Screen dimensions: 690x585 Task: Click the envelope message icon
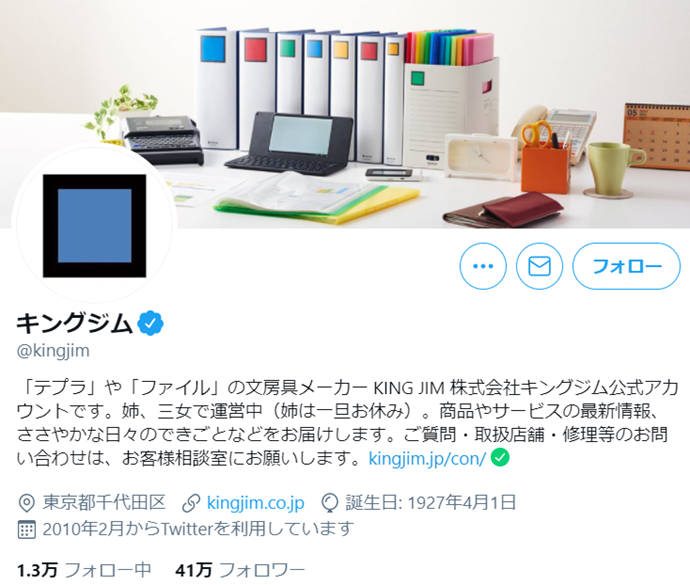[539, 266]
